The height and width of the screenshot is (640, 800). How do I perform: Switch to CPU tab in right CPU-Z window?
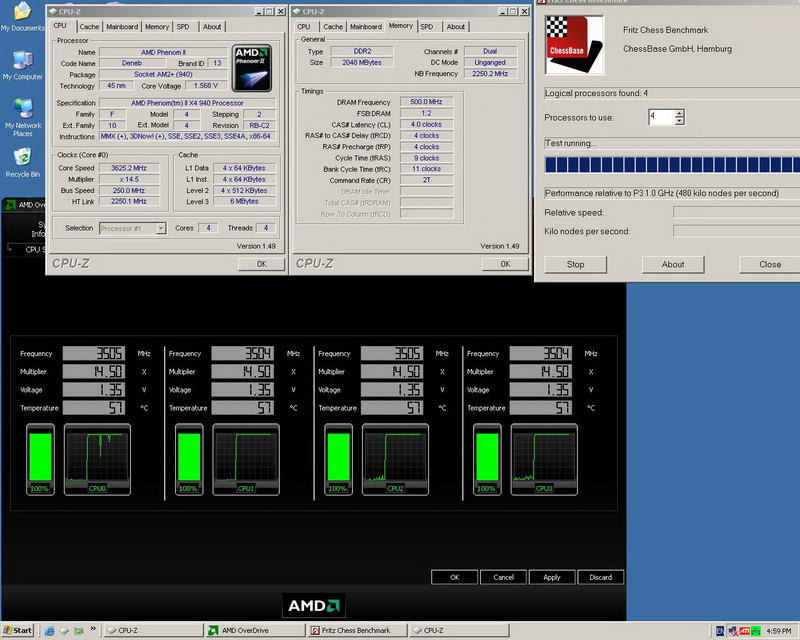coord(304,27)
